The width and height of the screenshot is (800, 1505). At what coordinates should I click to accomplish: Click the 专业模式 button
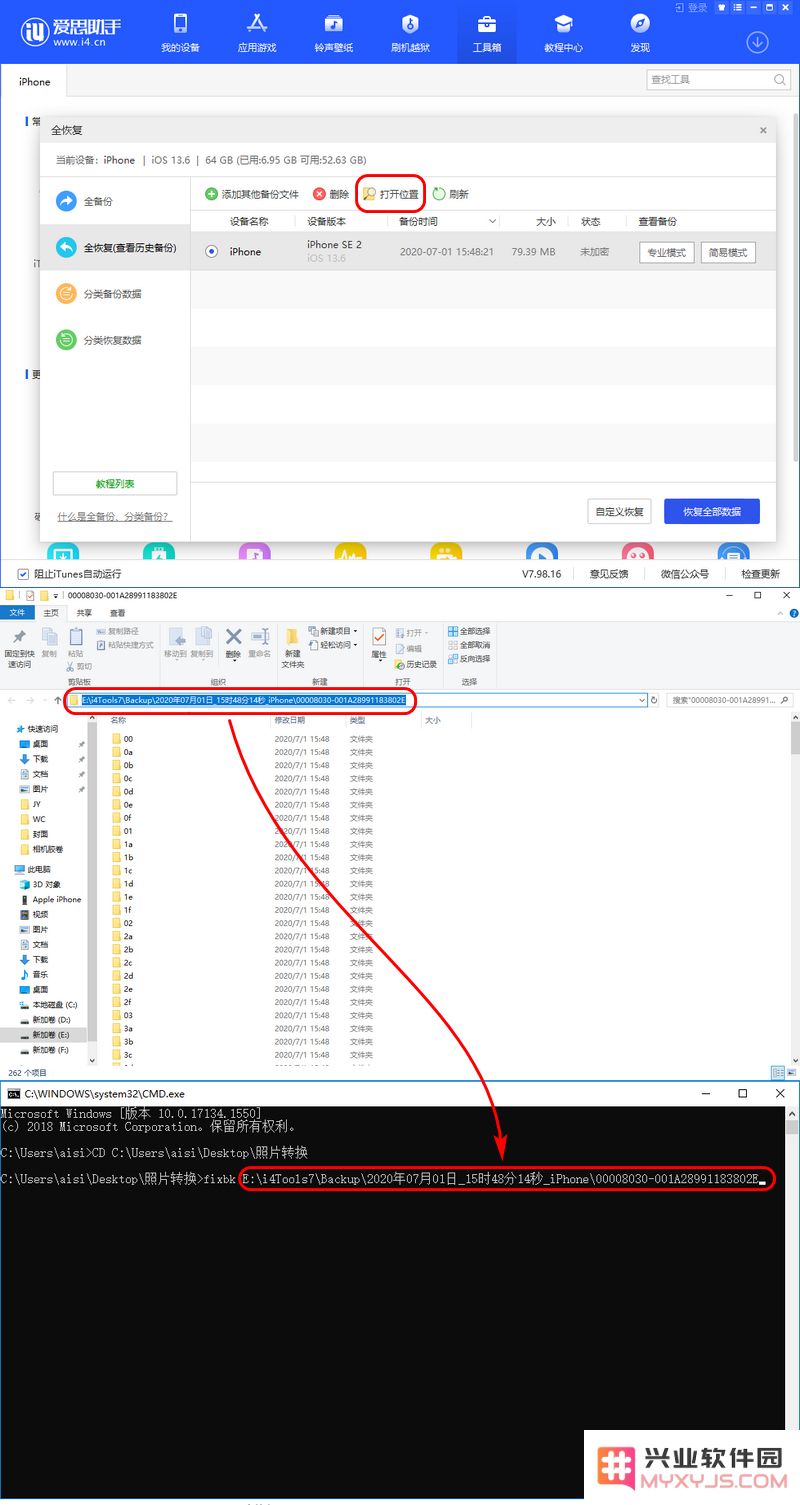[666, 253]
